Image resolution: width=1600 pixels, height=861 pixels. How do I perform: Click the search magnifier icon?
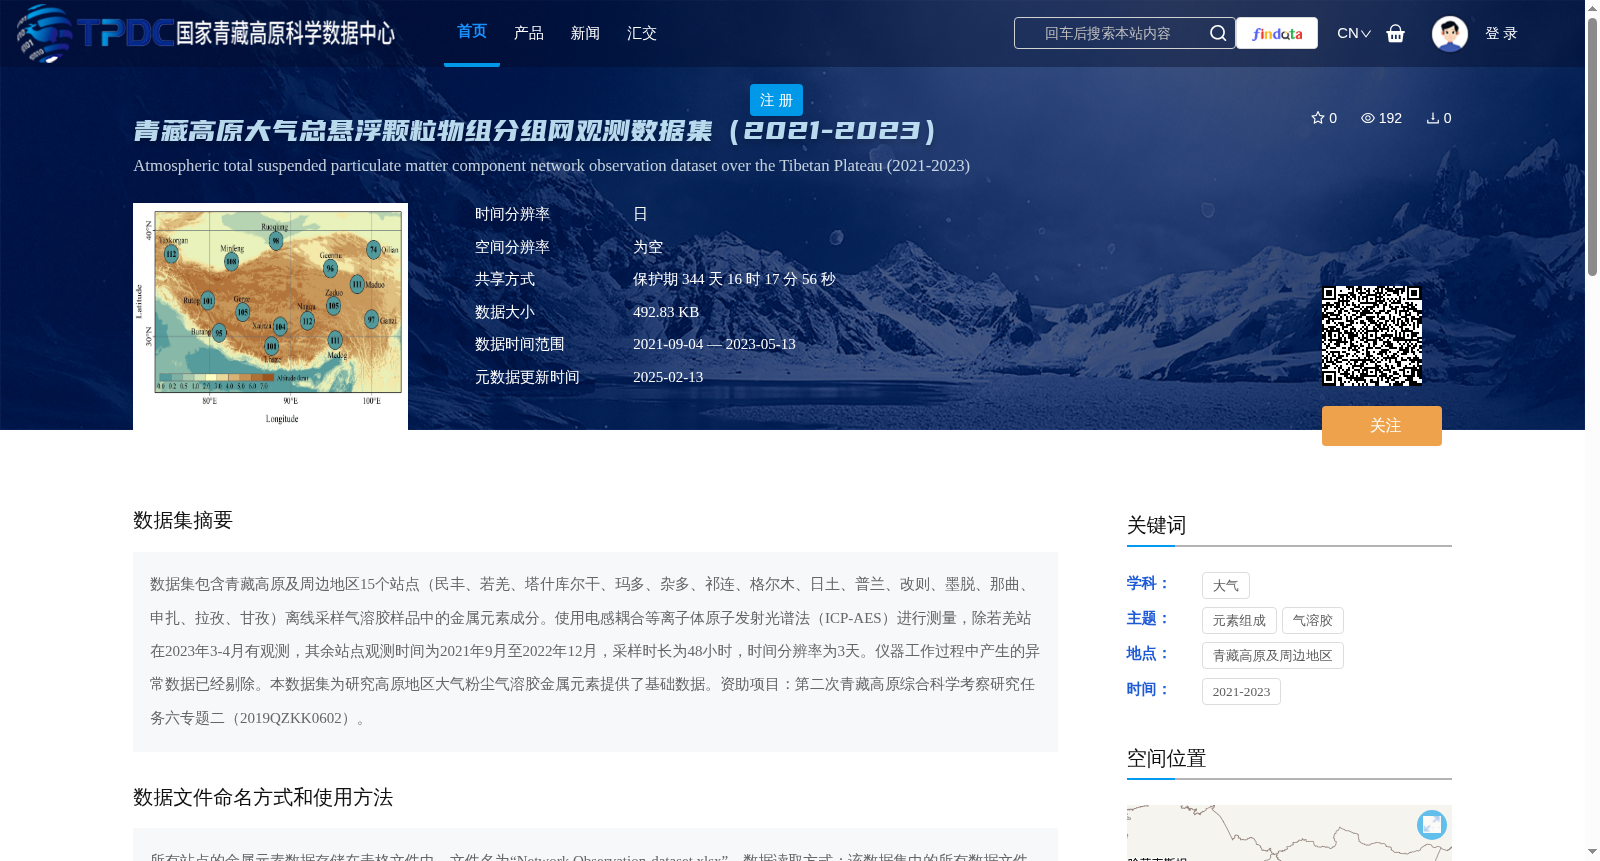(1218, 33)
